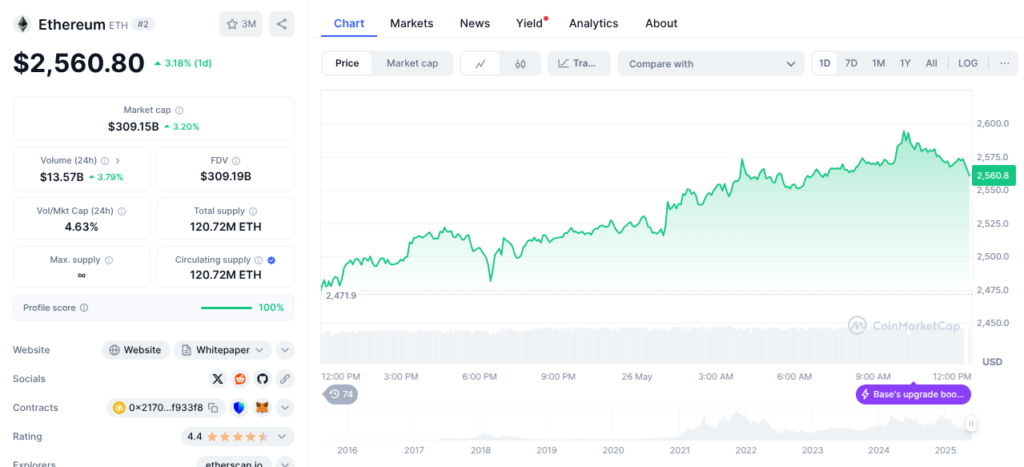Click 2018 in the range timeline
1024x467 pixels.
click(x=480, y=450)
